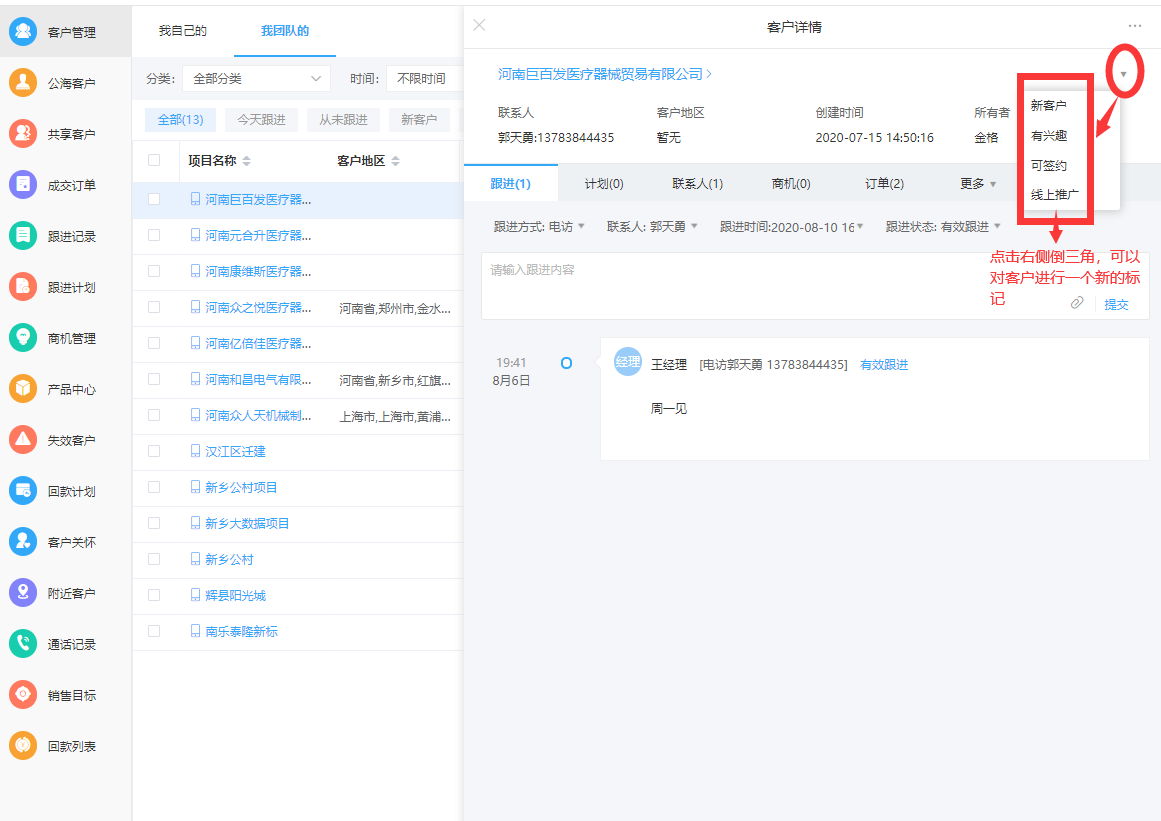Check the box for 河南和昌电气有限
The width and height of the screenshot is (1161, 821).
(x=154, y=379)
